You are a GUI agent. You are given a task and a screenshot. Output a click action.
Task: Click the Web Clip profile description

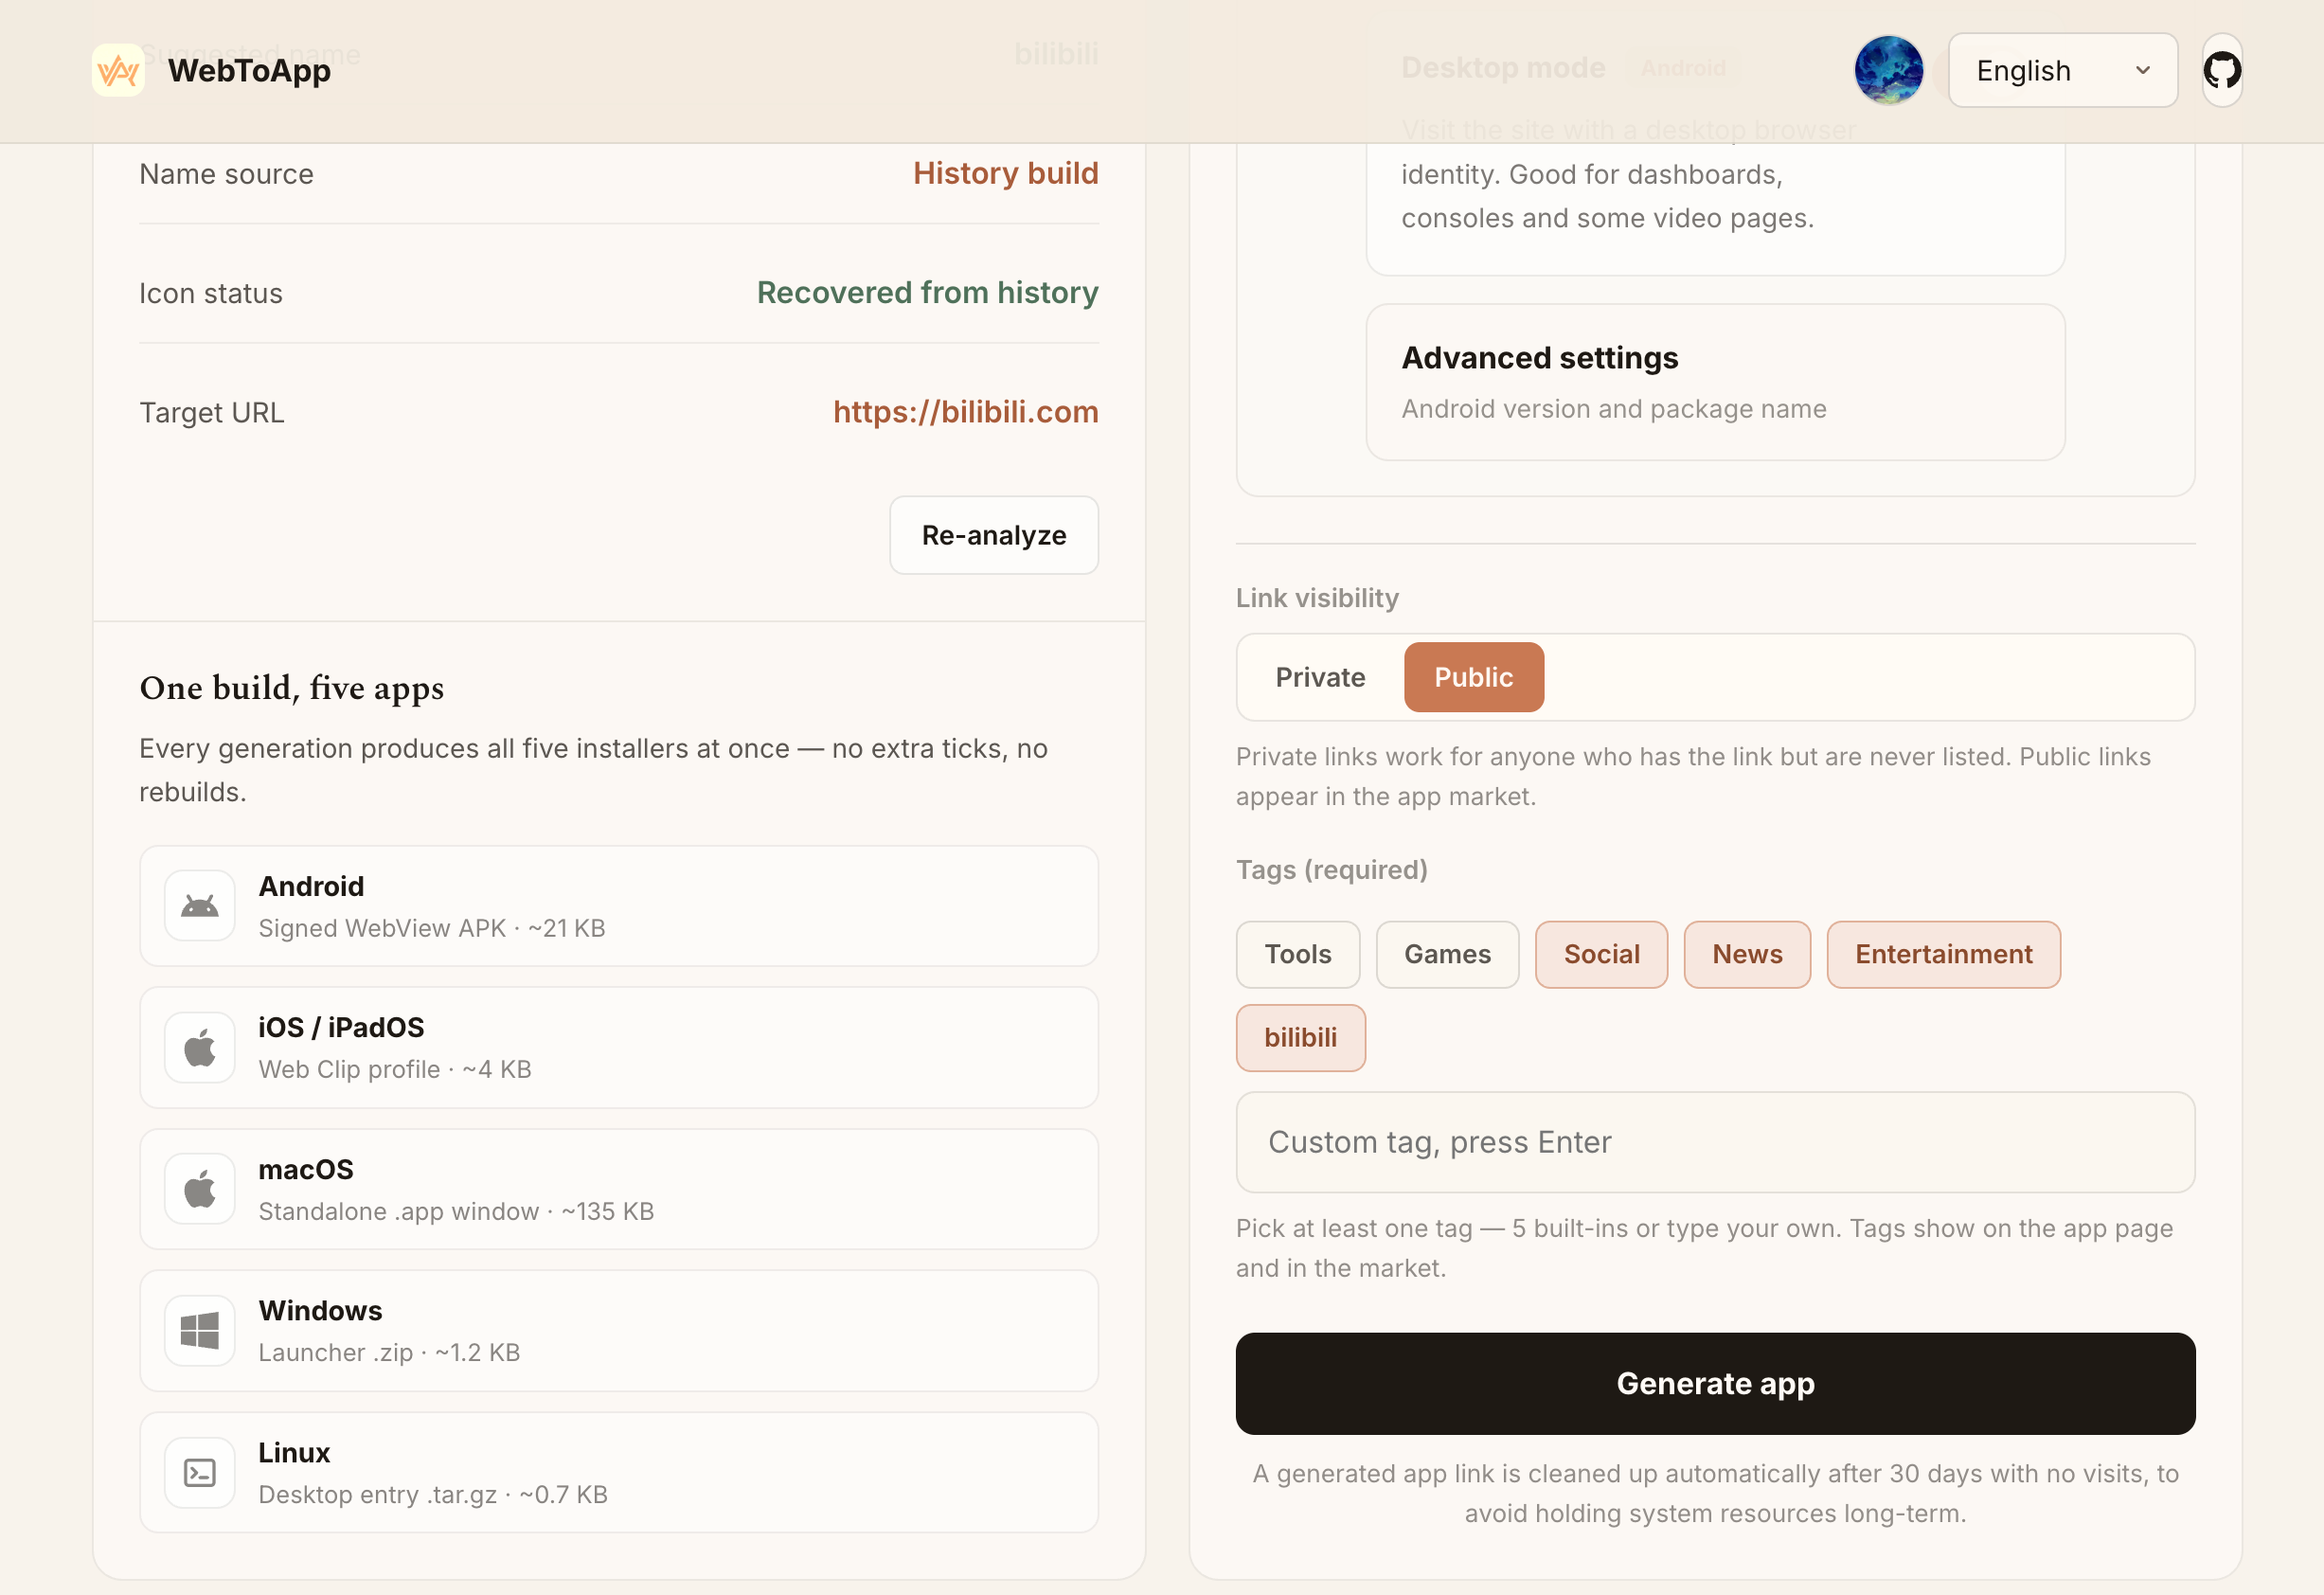(395, 1069)
